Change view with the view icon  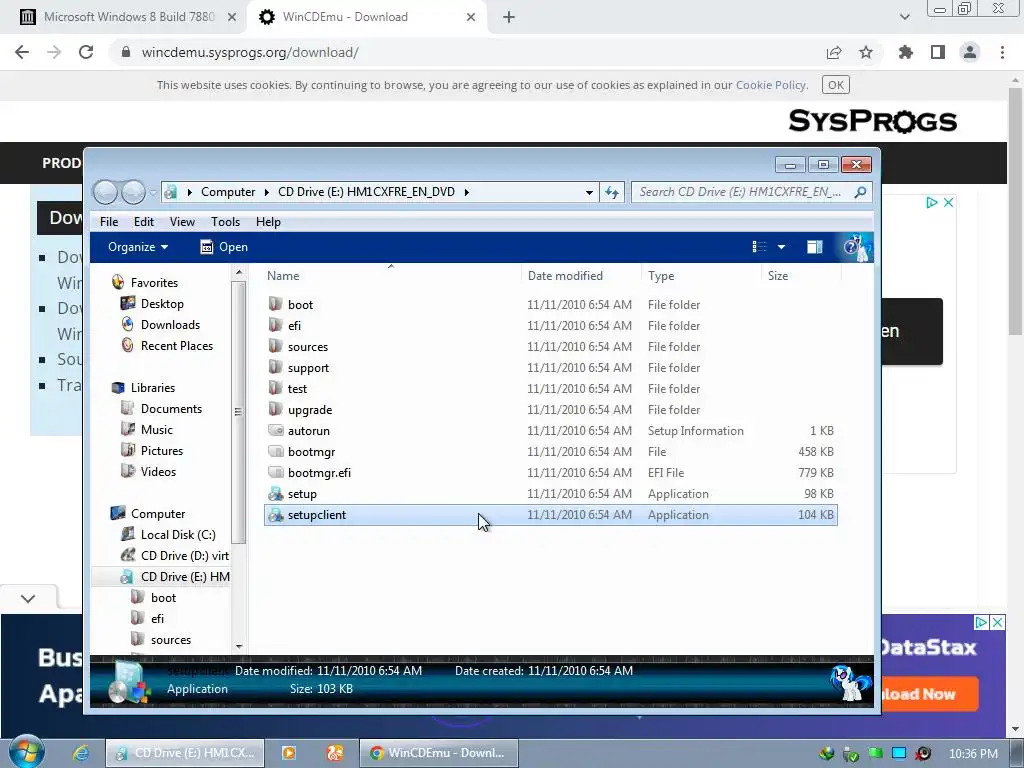[x=759, y=247]
